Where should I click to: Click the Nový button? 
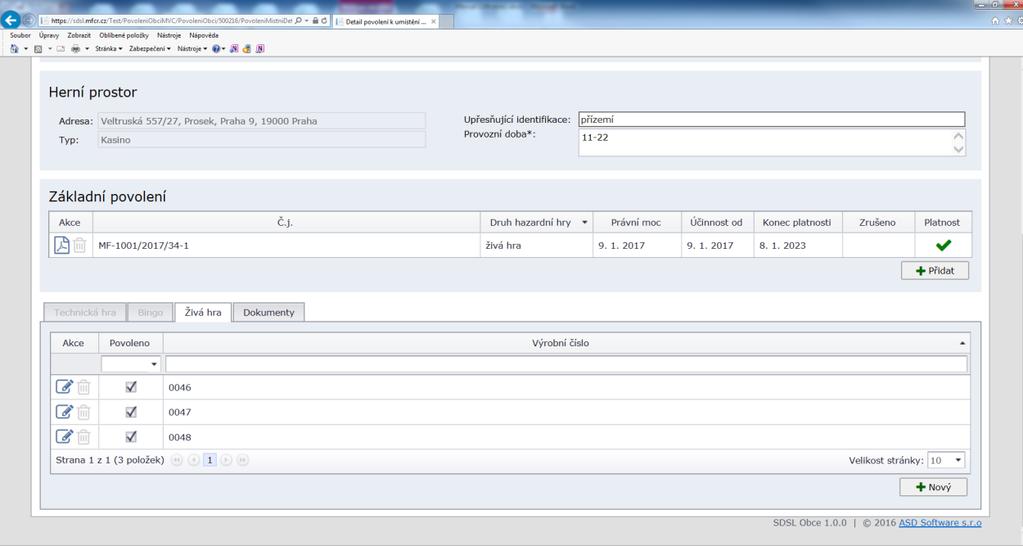[934, 487]
